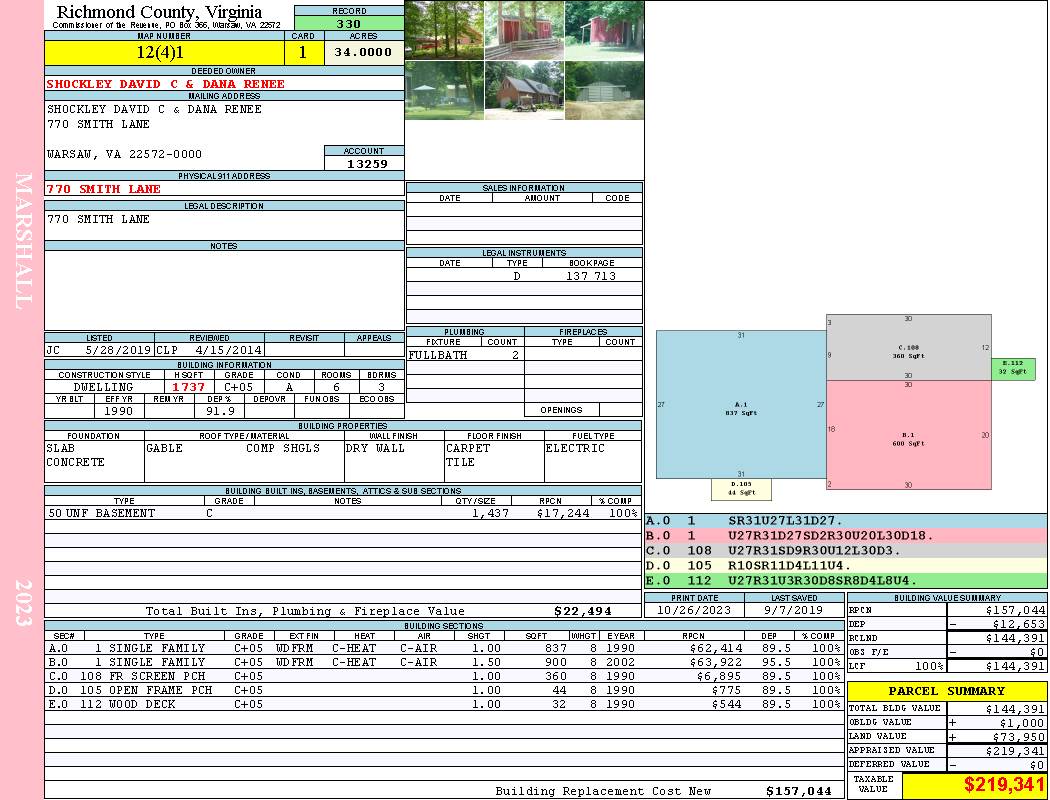Click the acres value 34.0000
This screenshot has height=800, width=1050.
tap(364, 52)
